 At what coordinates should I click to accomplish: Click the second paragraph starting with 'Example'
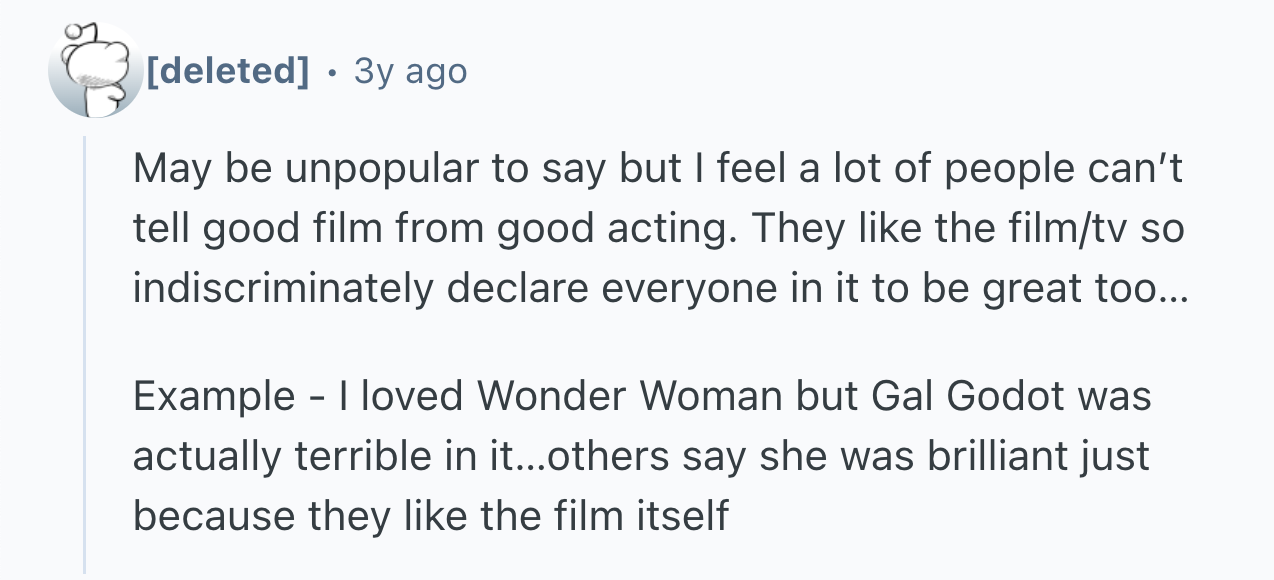pyautogui.click(x=641, y=456)
